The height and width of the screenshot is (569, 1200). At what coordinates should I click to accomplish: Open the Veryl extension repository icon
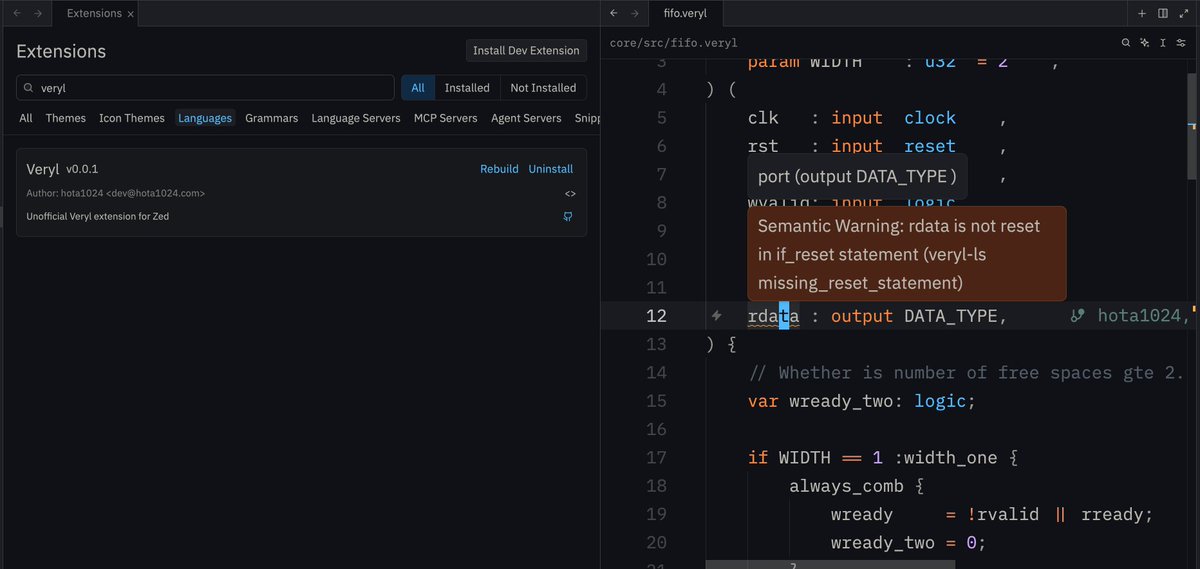tap(569, 216)
